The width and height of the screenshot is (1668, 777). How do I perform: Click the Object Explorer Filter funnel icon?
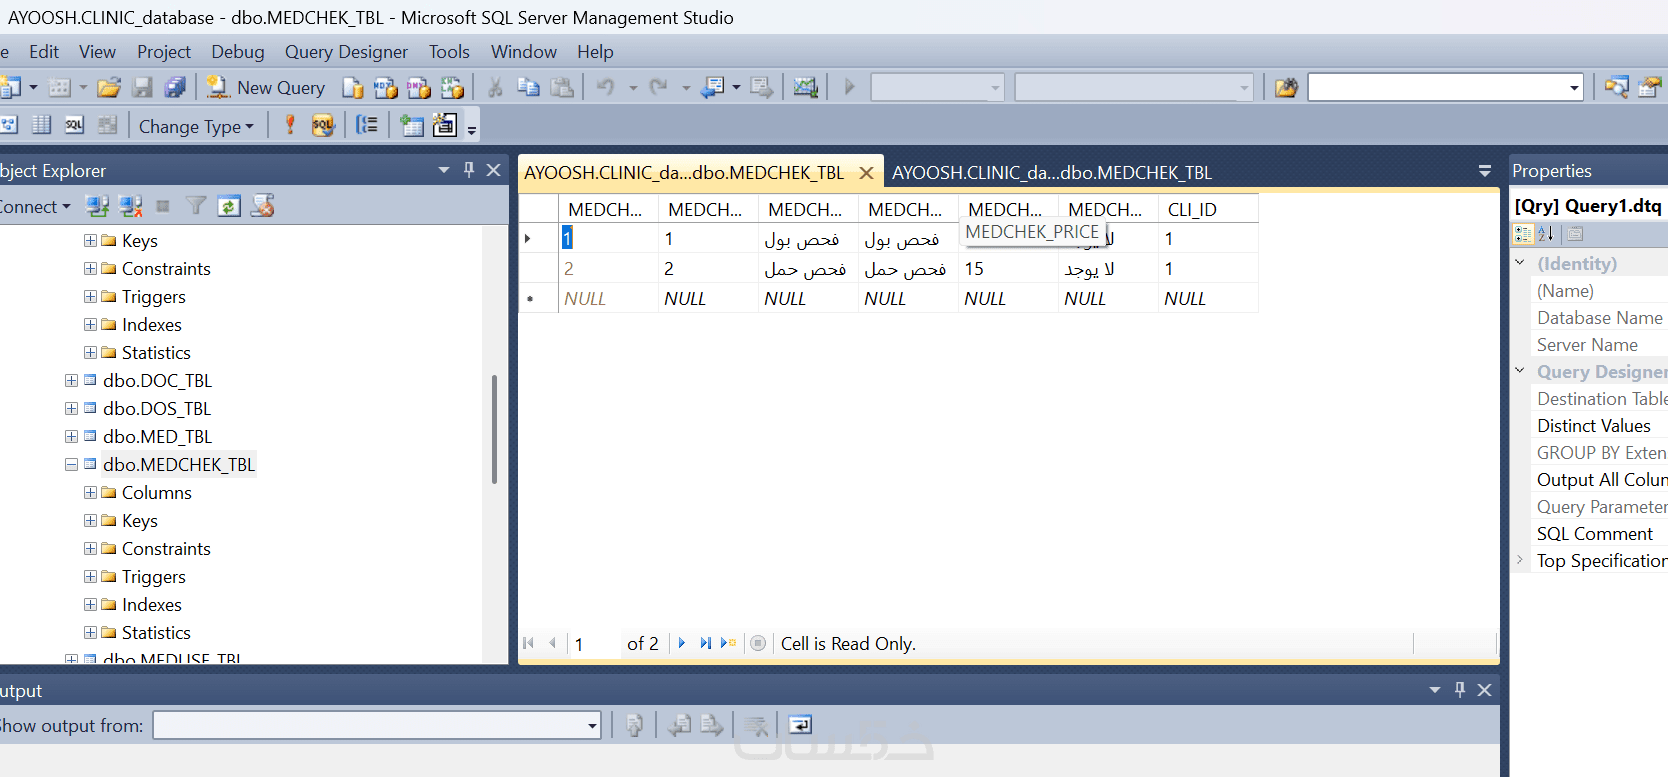[x=196, y=206]
